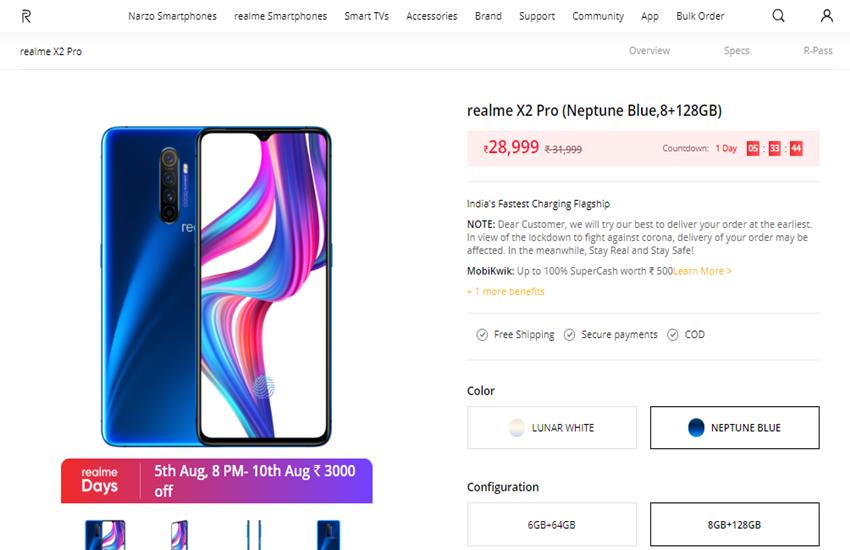This screenshot has height=550, width=850.
Task: Switch to the Overview tab
Action: coord(649,50)
